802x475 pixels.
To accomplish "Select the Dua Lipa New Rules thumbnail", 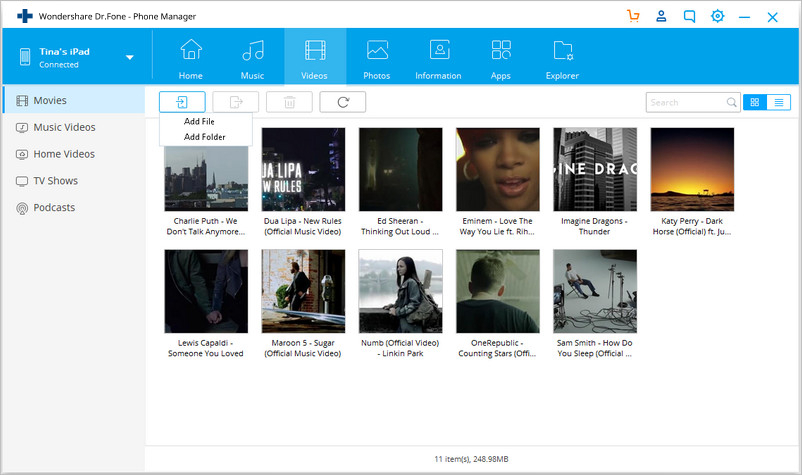I will tap(303, 169).
